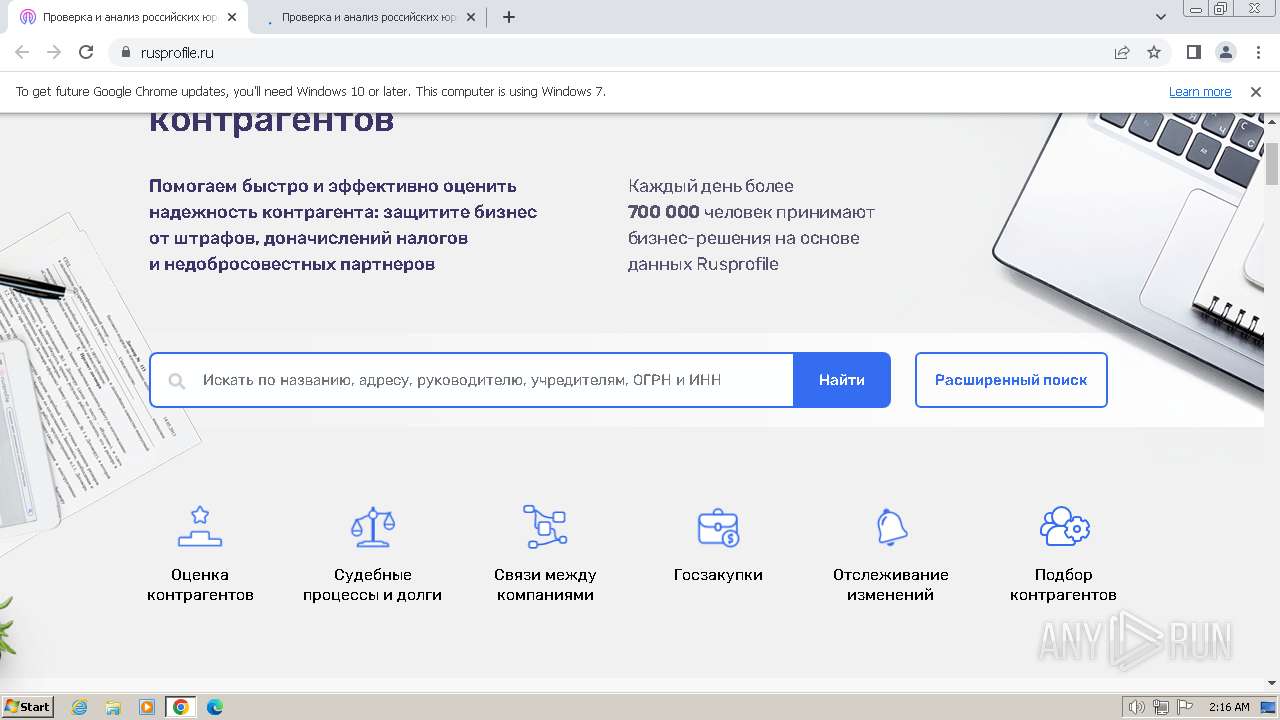This screenshot has width=1280, height=720.
Task: Close the first browser tab
Action: (x=232, y=17)
